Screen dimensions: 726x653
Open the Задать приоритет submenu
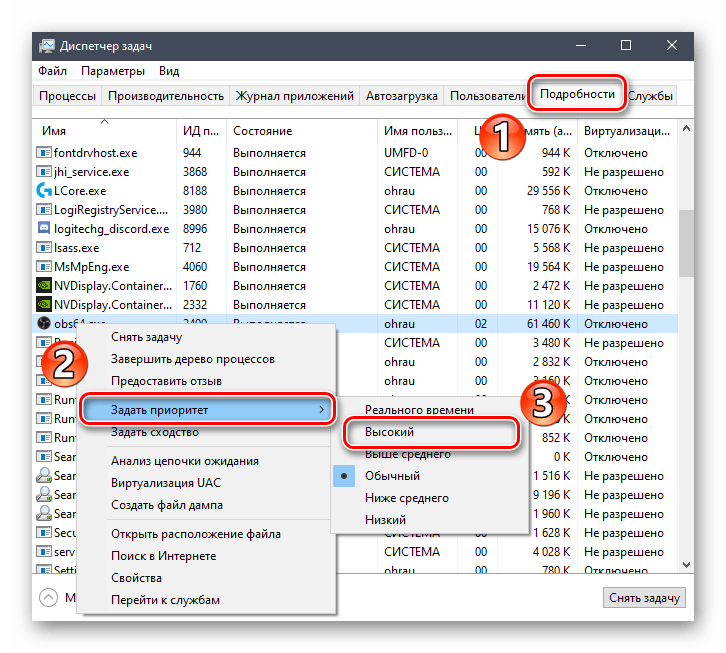[x=207, y=410]
